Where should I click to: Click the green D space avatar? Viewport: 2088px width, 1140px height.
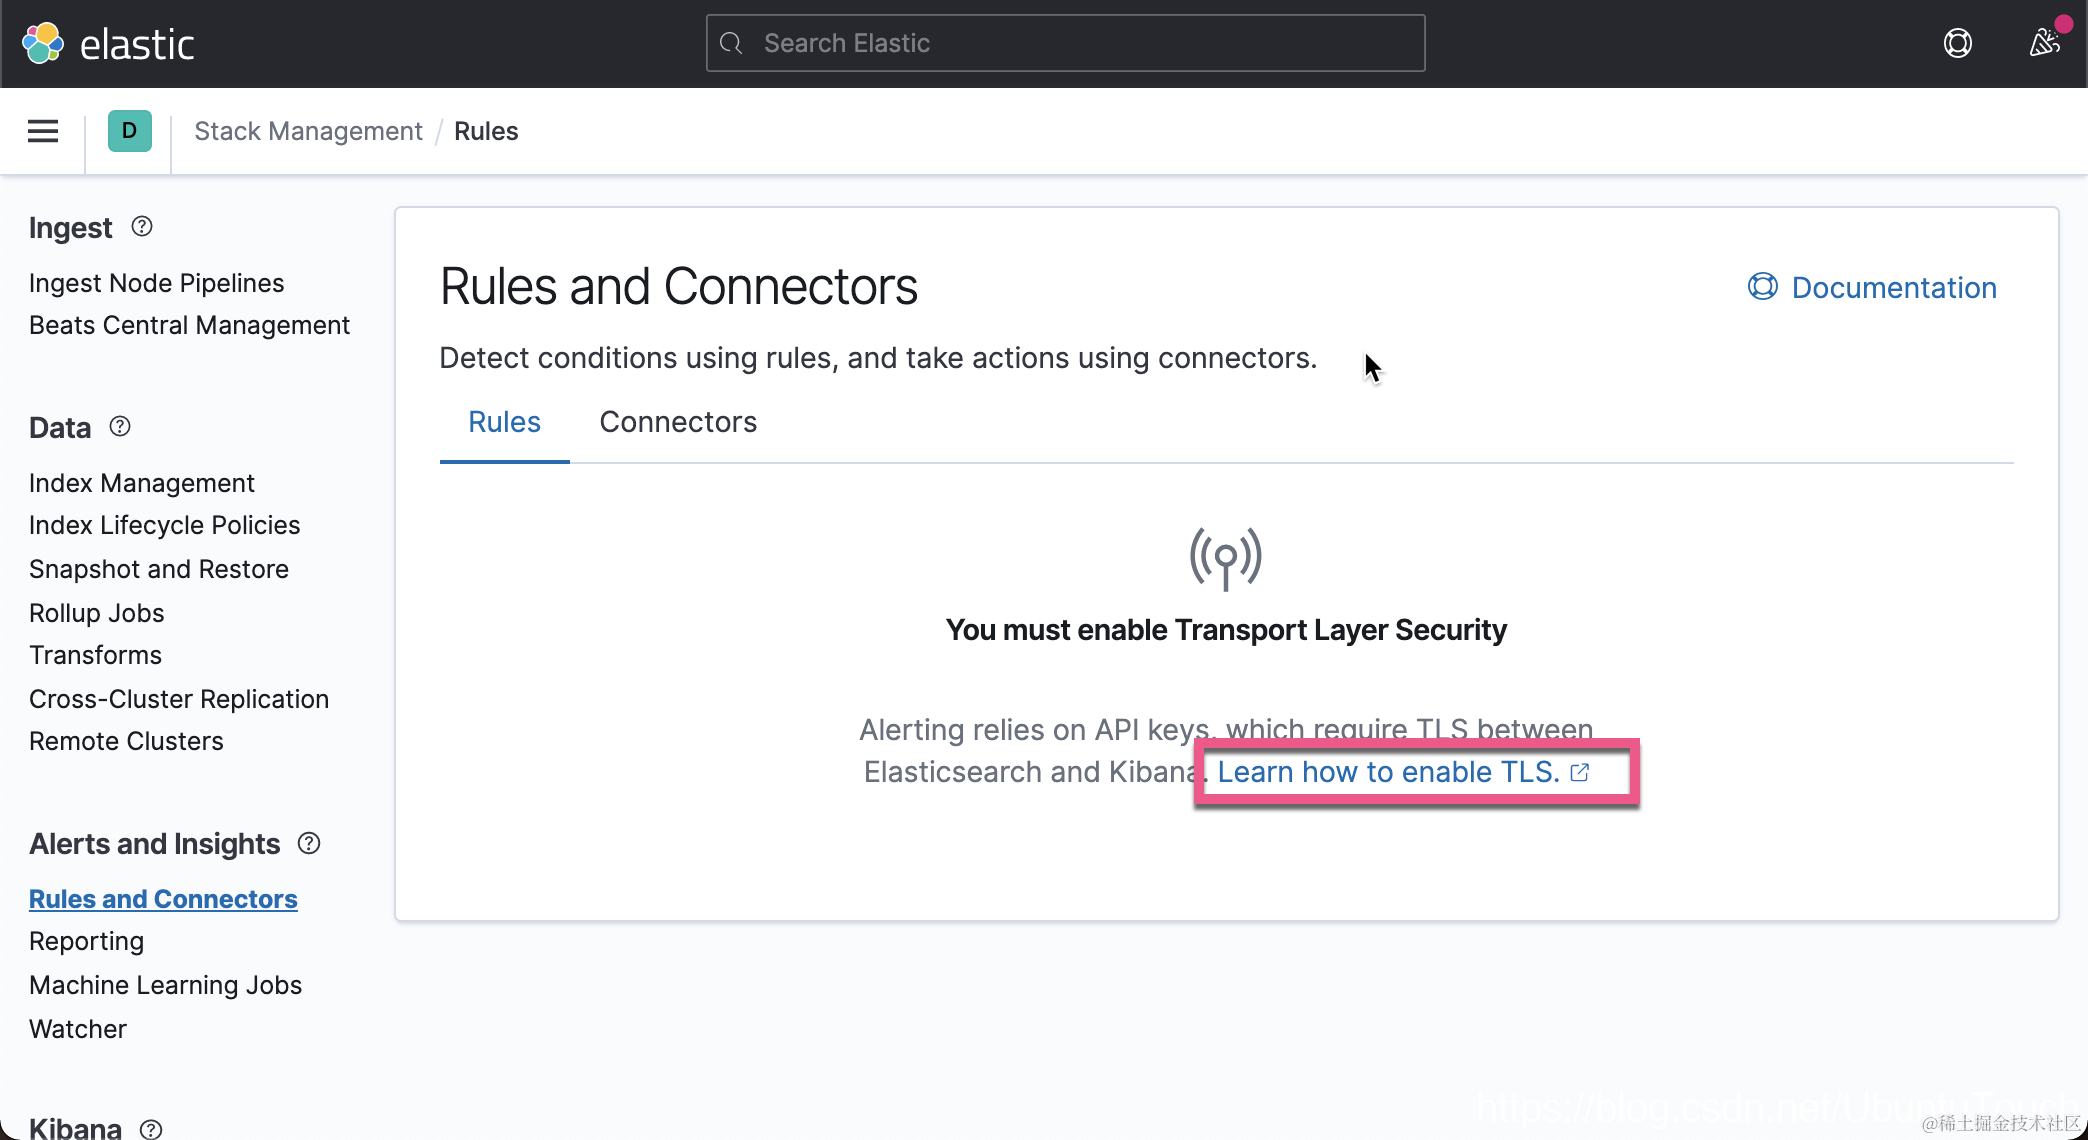pos(129,131)
